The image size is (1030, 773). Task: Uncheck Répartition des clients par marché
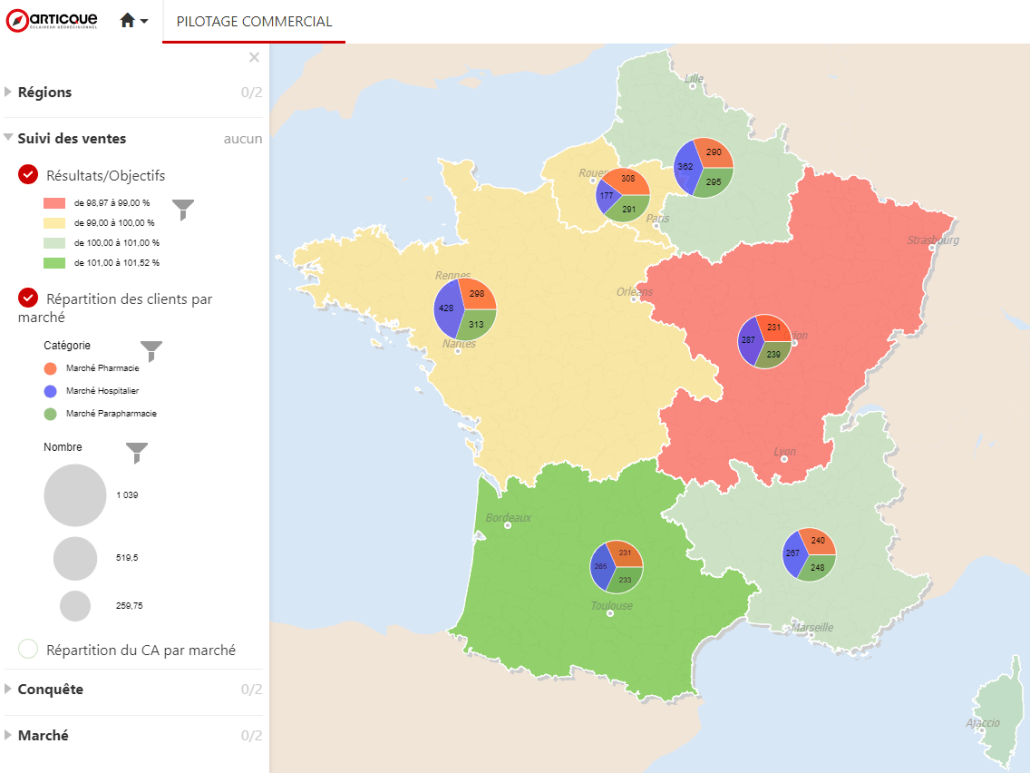coord(29,298)
